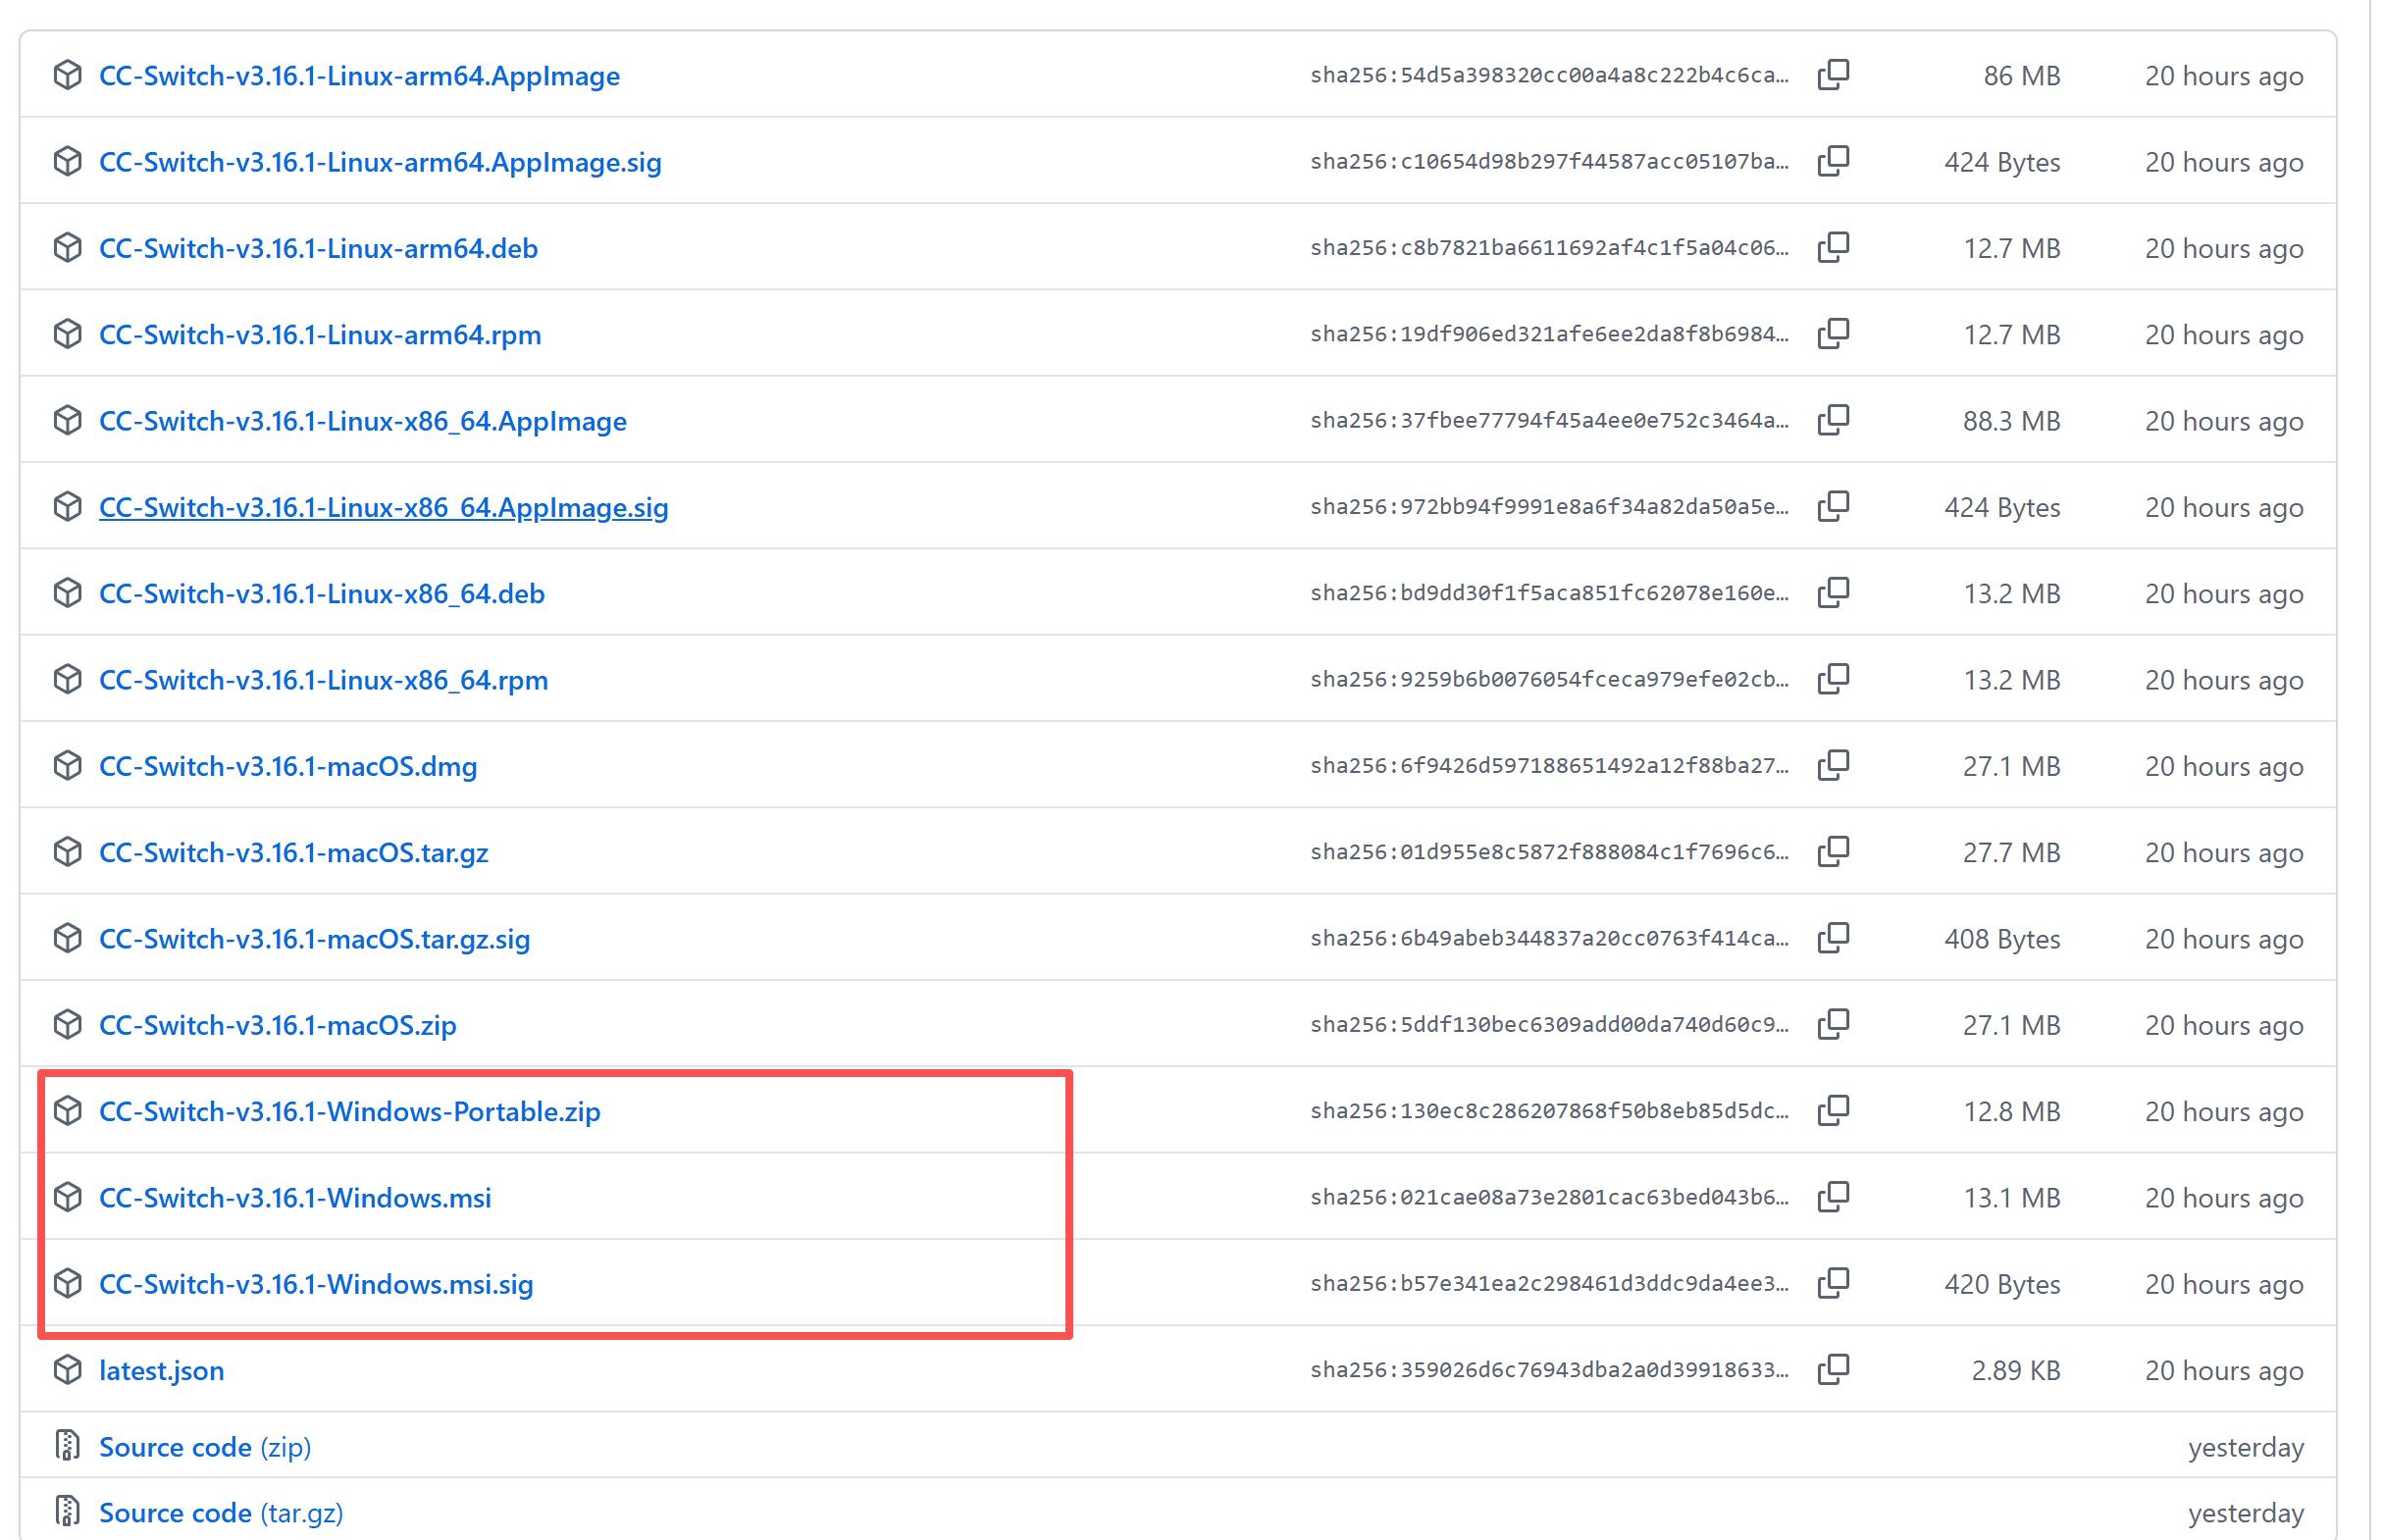The width and height of the screenshot is (2384, 1540).
Task: Download CC-Switch-v3.16.1-Windows.msi.sig
Action: coord(316,1284)
